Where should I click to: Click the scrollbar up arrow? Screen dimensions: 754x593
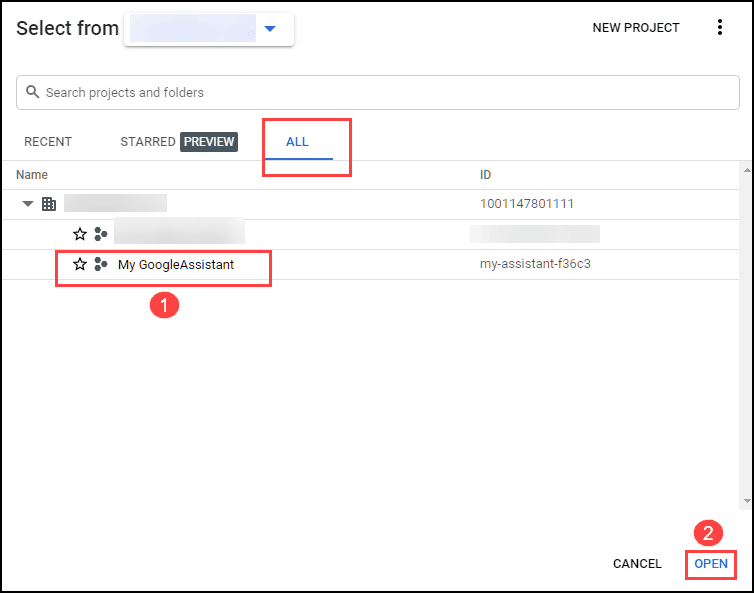coord(747,170)
